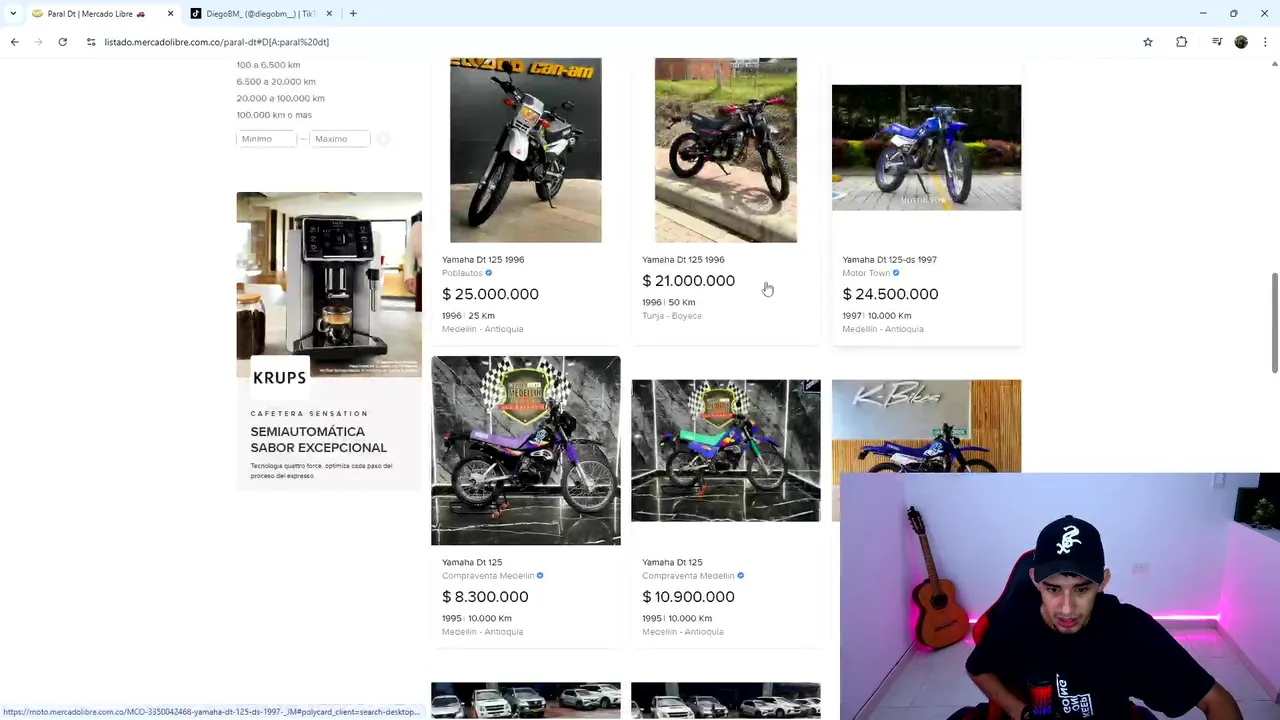Click the Semiautomática Sabor Excepcional ad text
The height and width of the screenshot is (720, 1280).
pos(318,440)
